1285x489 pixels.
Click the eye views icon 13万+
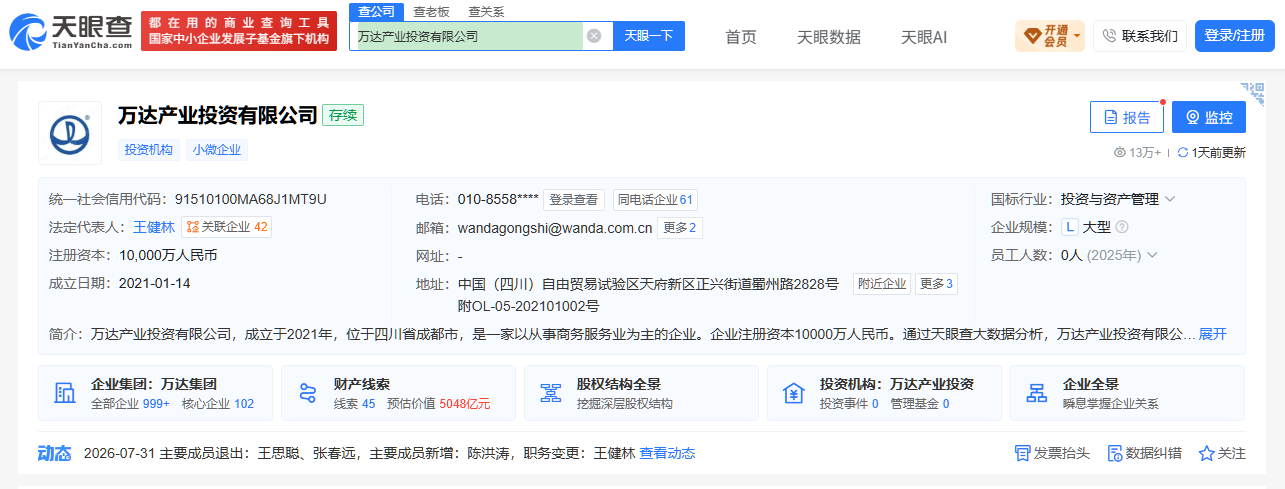tap(1120, 153)
